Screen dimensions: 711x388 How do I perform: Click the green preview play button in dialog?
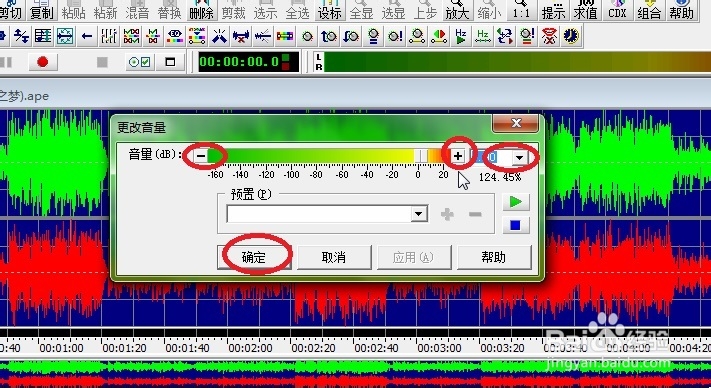point(516,201)
